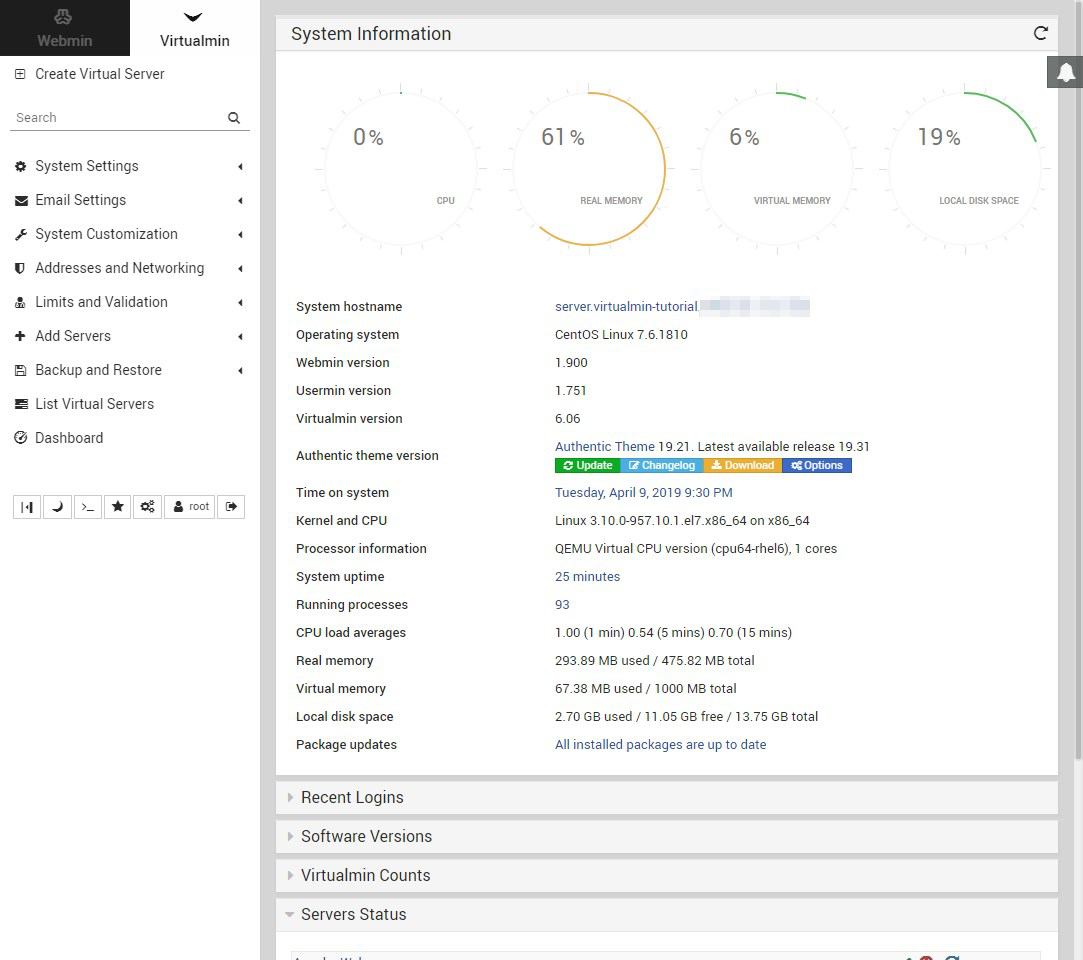Click the CPU usage gauge
Image resolution: width=1083 pixels, height=960 pixels.
[401, 169]
